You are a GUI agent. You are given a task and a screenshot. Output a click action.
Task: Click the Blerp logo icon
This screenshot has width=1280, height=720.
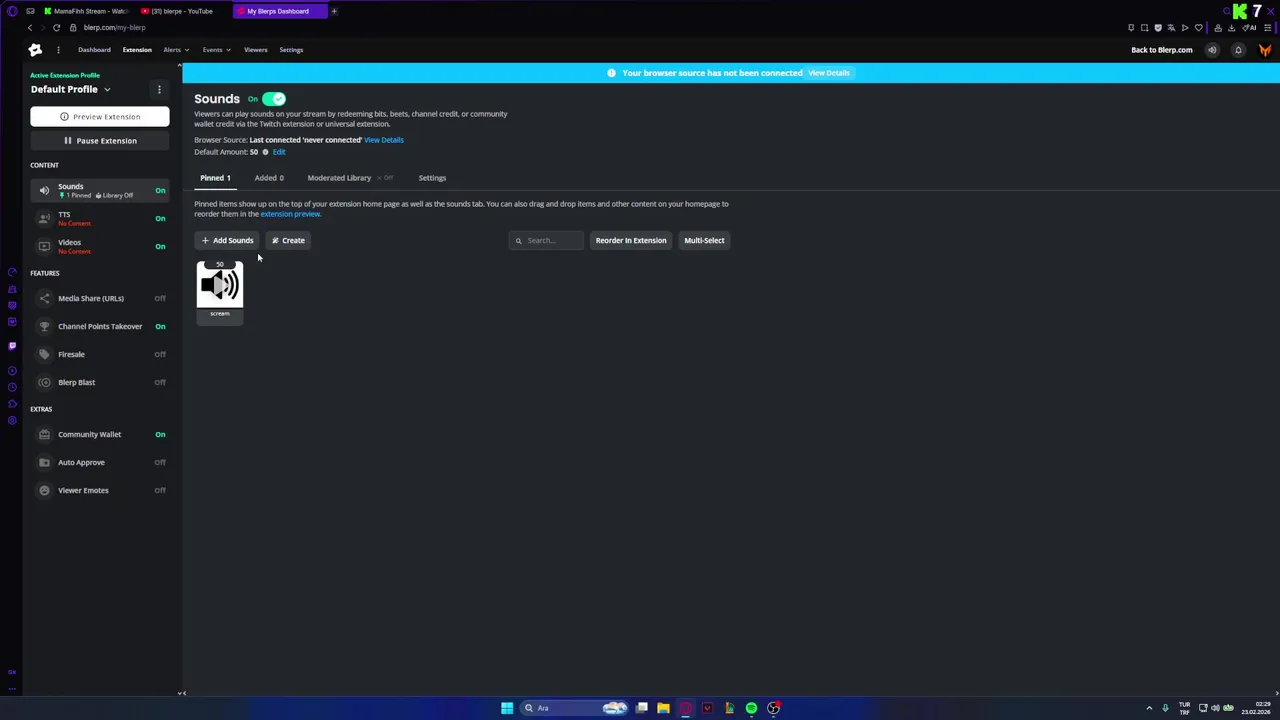coord(35,50)
